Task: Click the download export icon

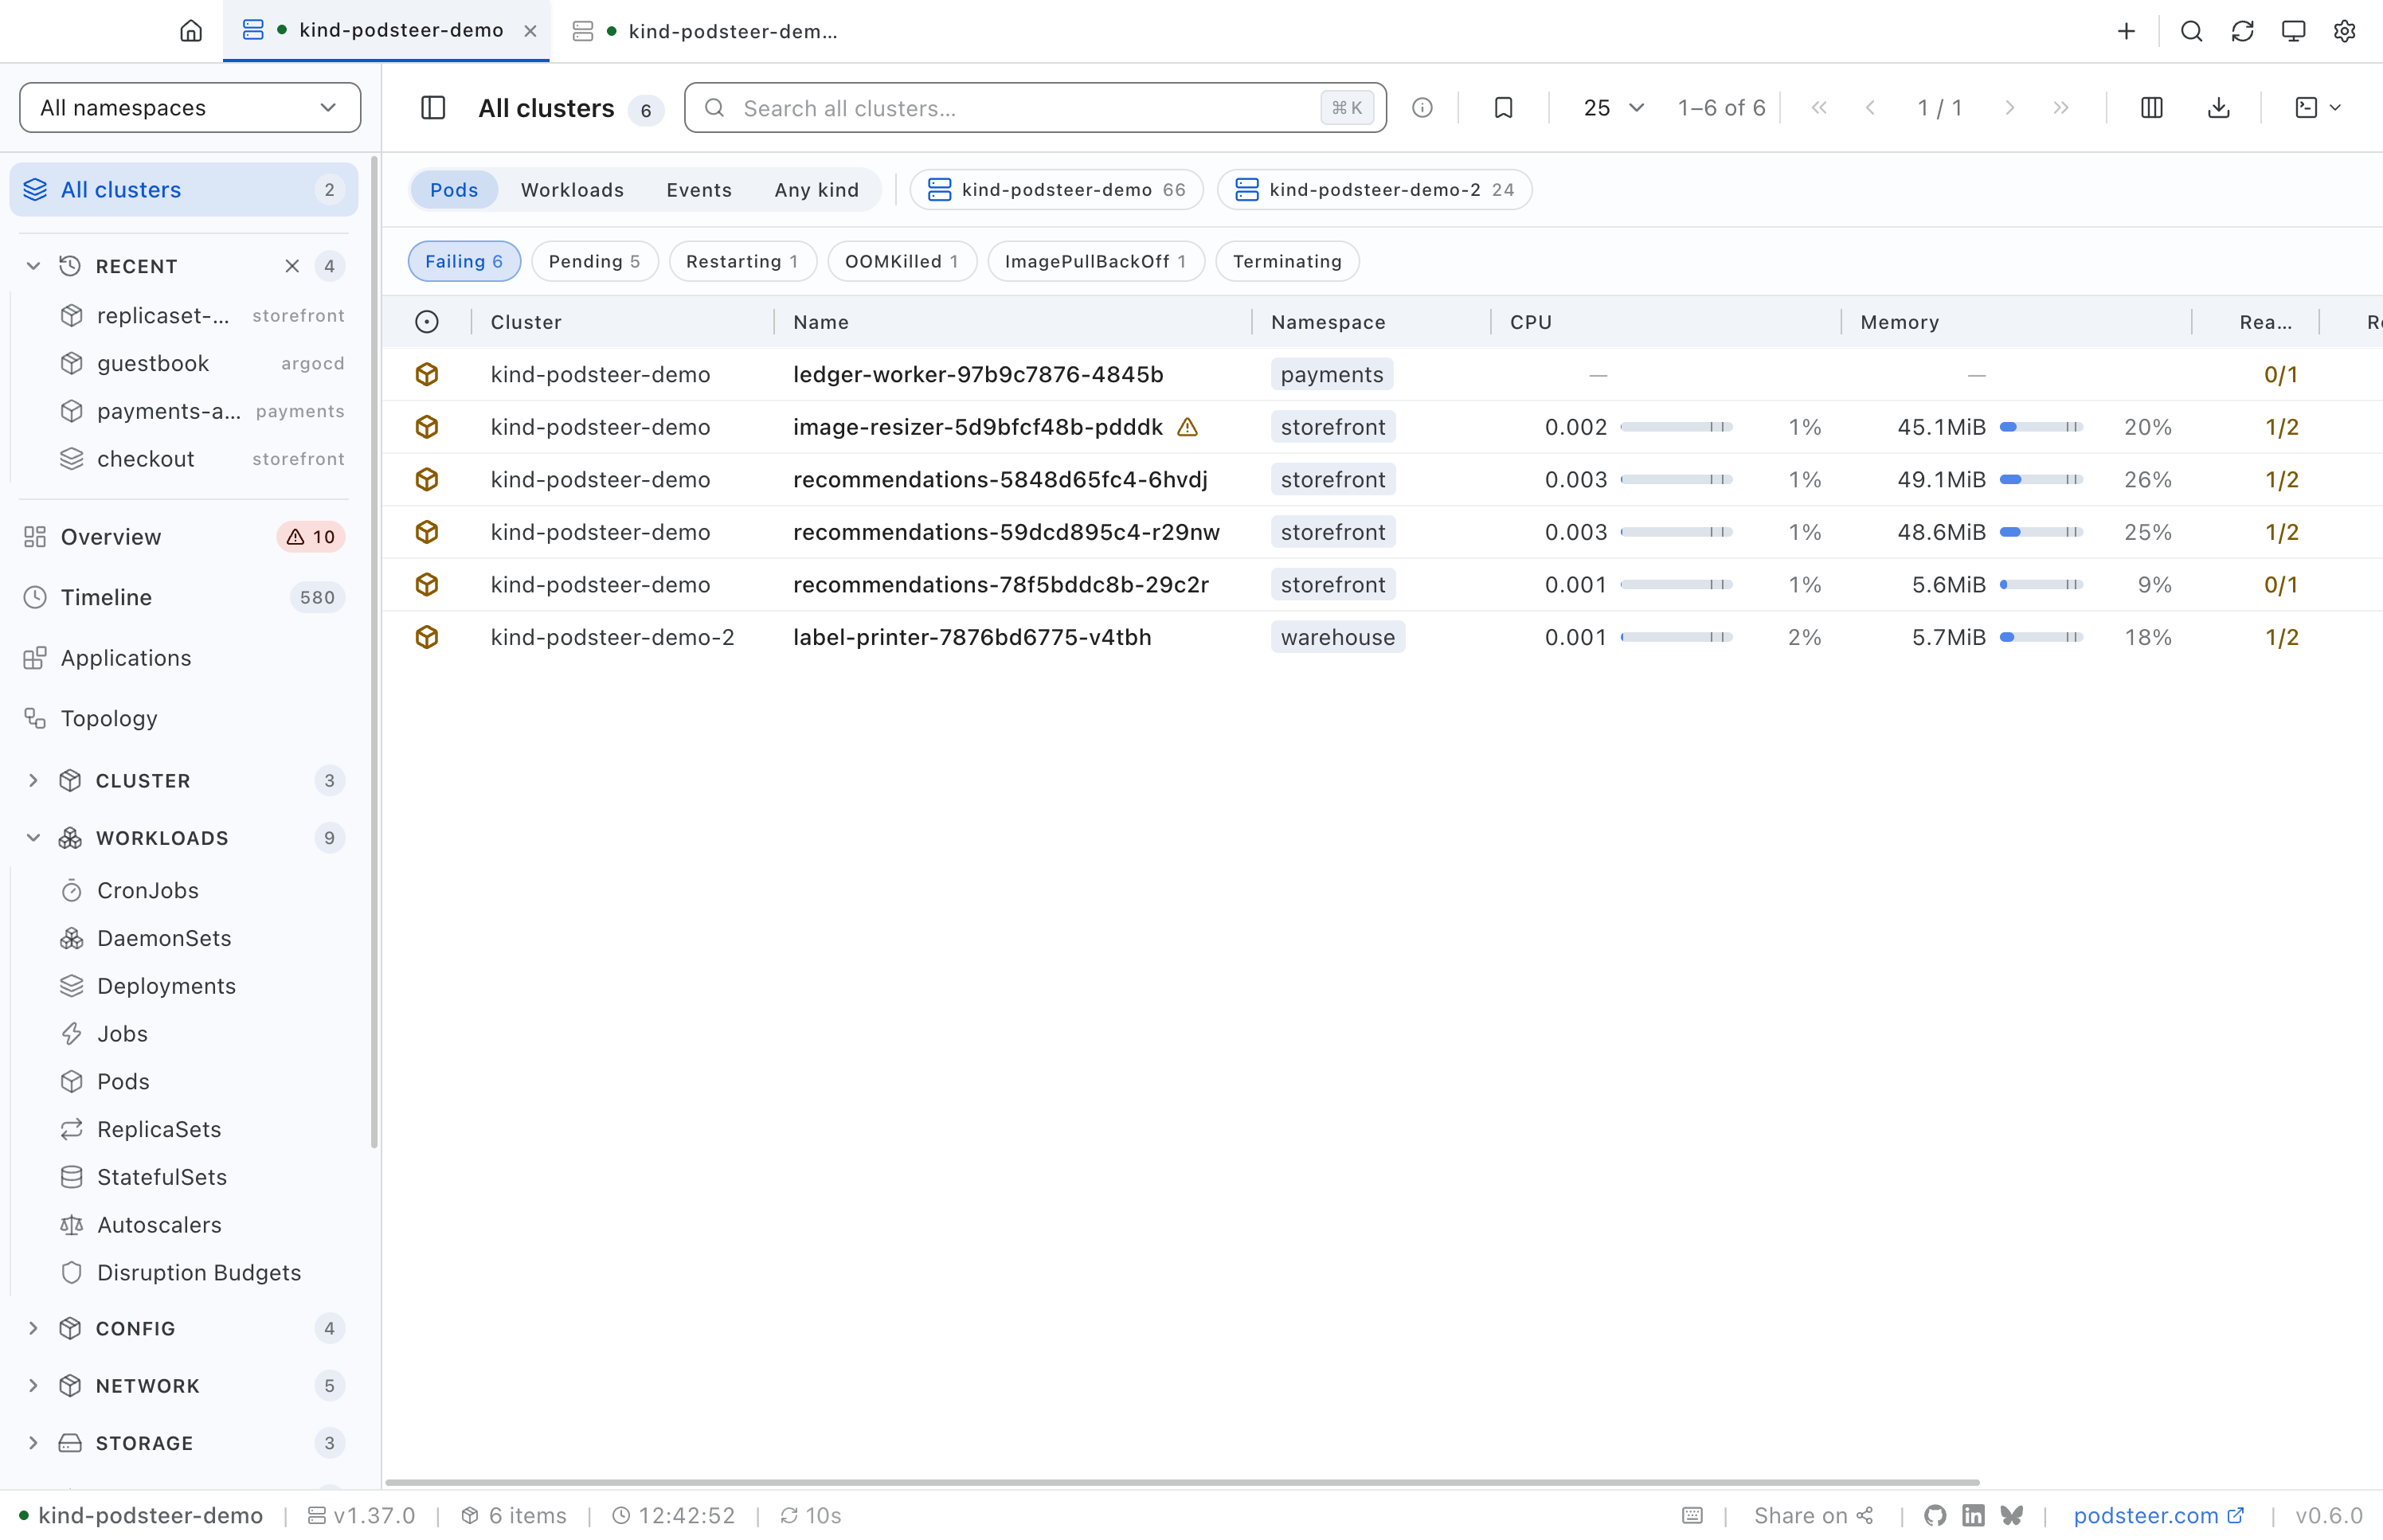Action: [2218, 108]
